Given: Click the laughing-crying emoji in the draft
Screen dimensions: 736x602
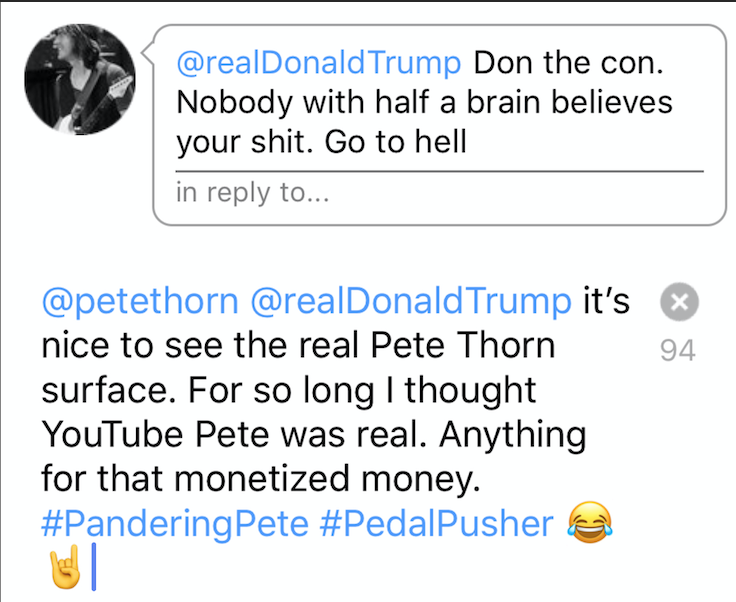Looking at the screenshot, I should click(x=590, y=523).
